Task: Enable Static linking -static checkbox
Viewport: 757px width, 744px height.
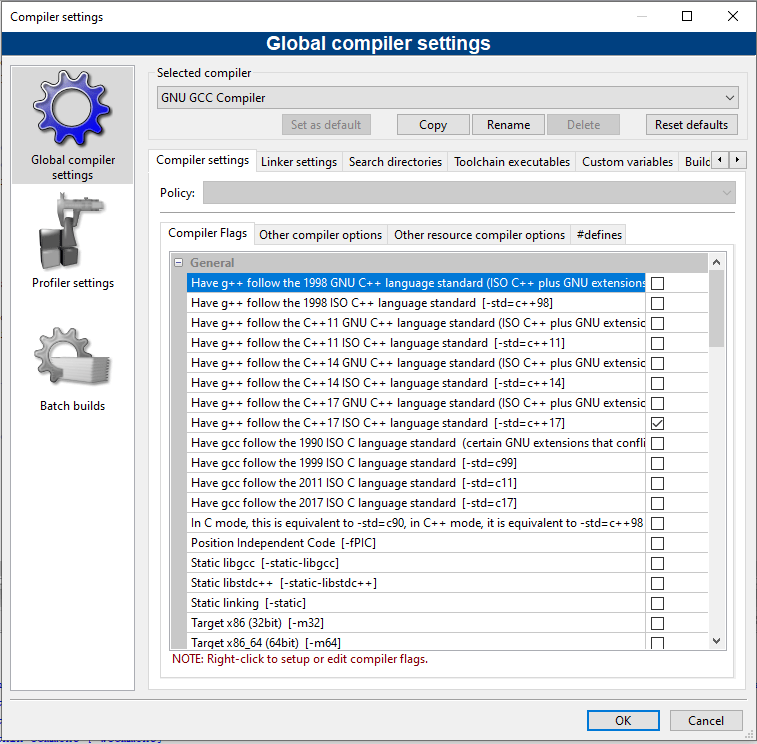Action: [x=657, y=604]
